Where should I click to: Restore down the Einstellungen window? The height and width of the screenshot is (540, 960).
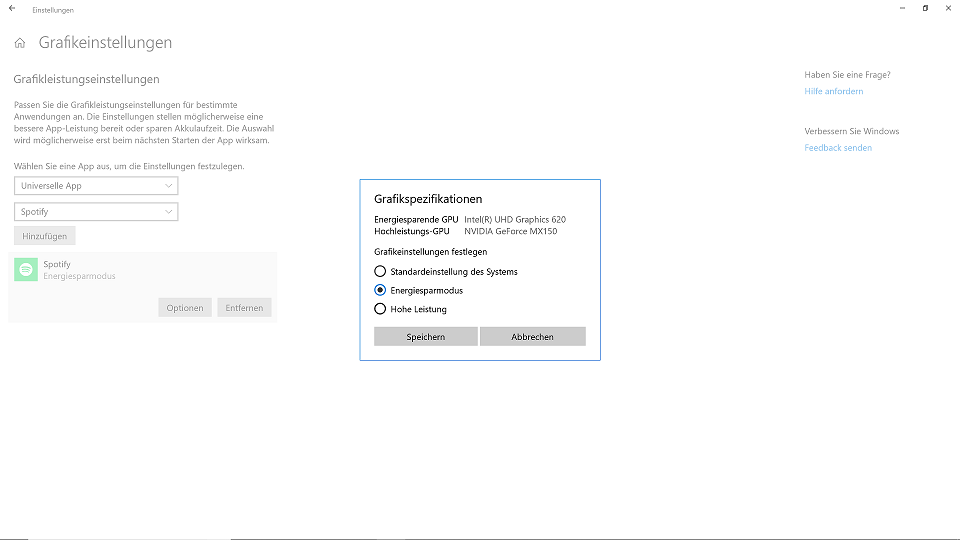(x=925, y=9)
